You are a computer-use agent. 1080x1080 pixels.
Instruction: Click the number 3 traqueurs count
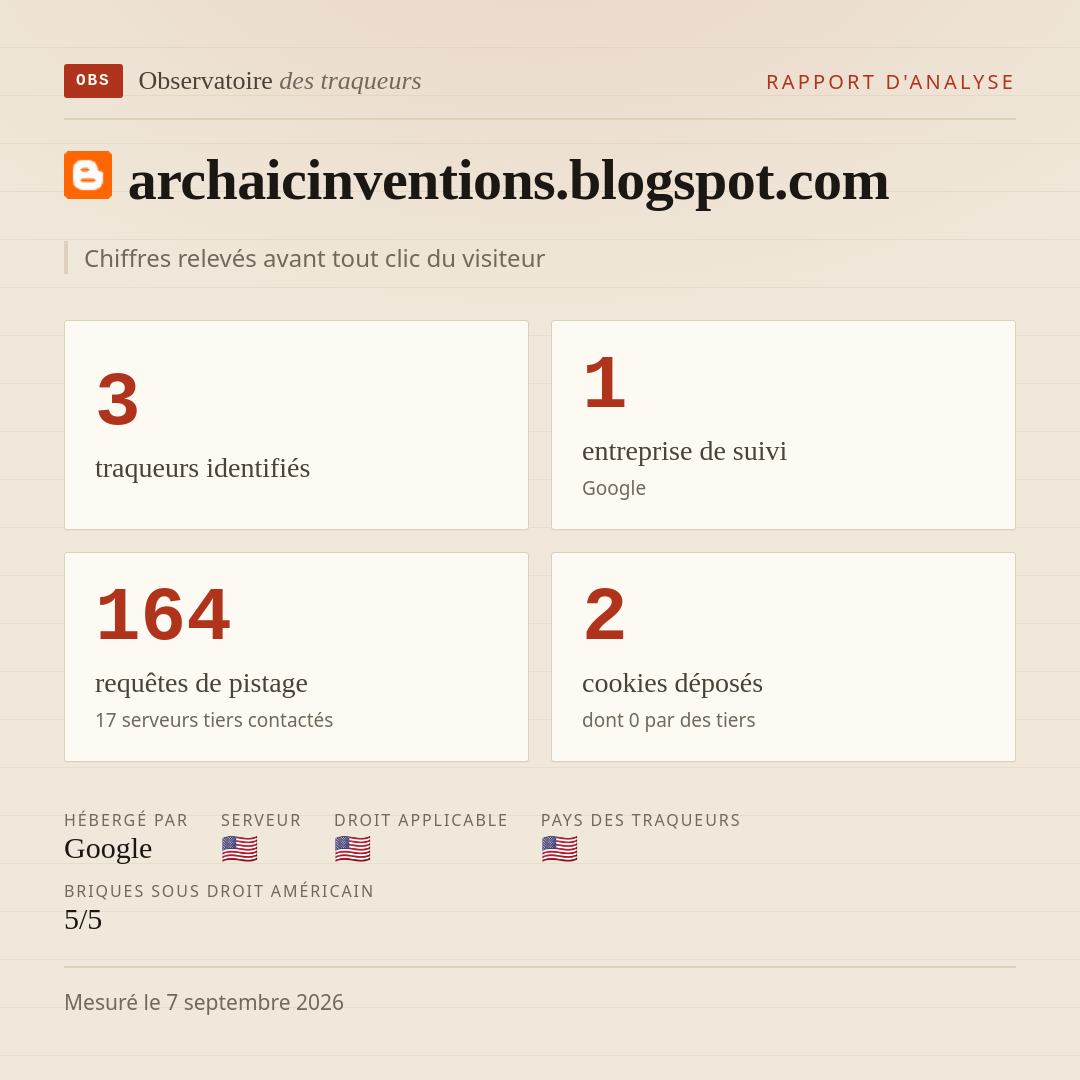coord(118,399)
